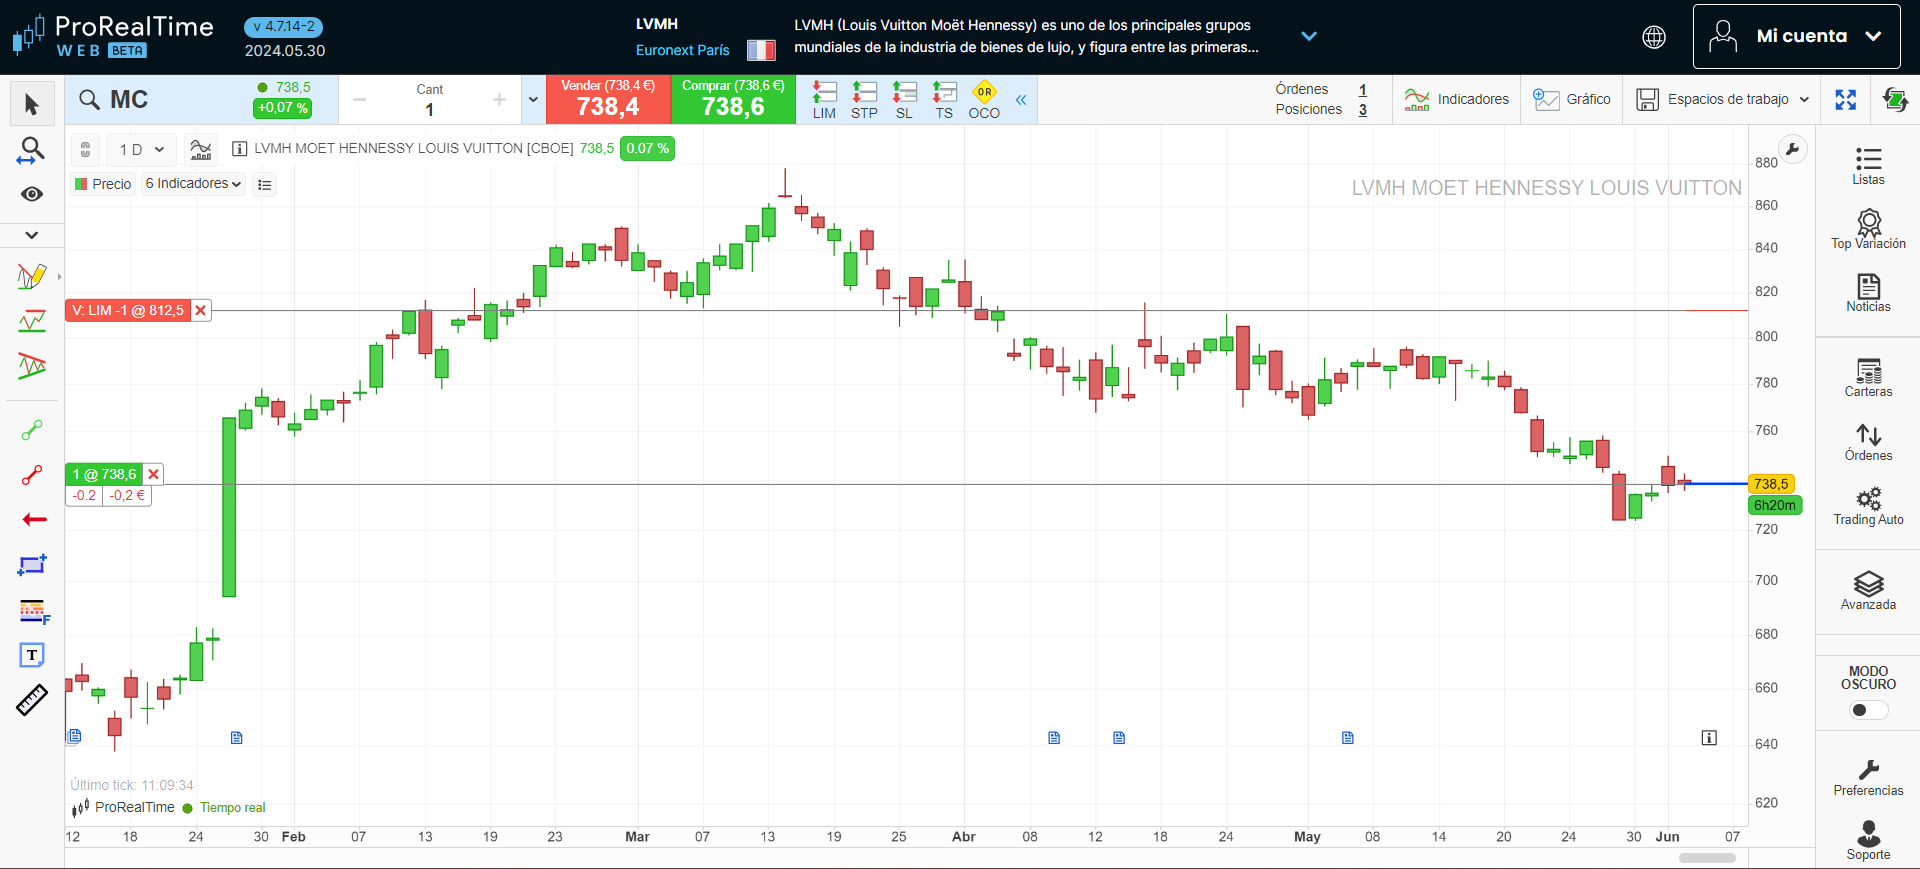This screenshot has height=869, width=1920.
Task: Toggle MODO OSCURO dark mode switch
Action: (x=1868, y=710)
